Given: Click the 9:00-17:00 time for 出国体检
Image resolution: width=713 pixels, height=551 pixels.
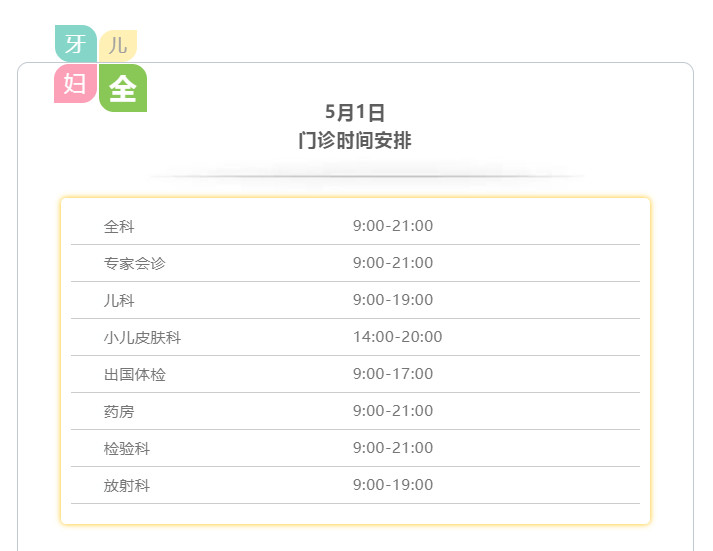Looking at the screenshot, I should coord(393,374).
